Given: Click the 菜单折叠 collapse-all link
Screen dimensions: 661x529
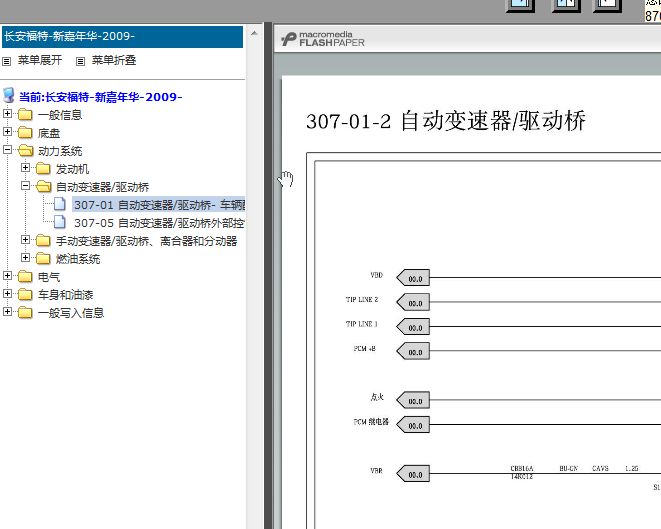Looking at the screenshot, I should coord(114,60).
